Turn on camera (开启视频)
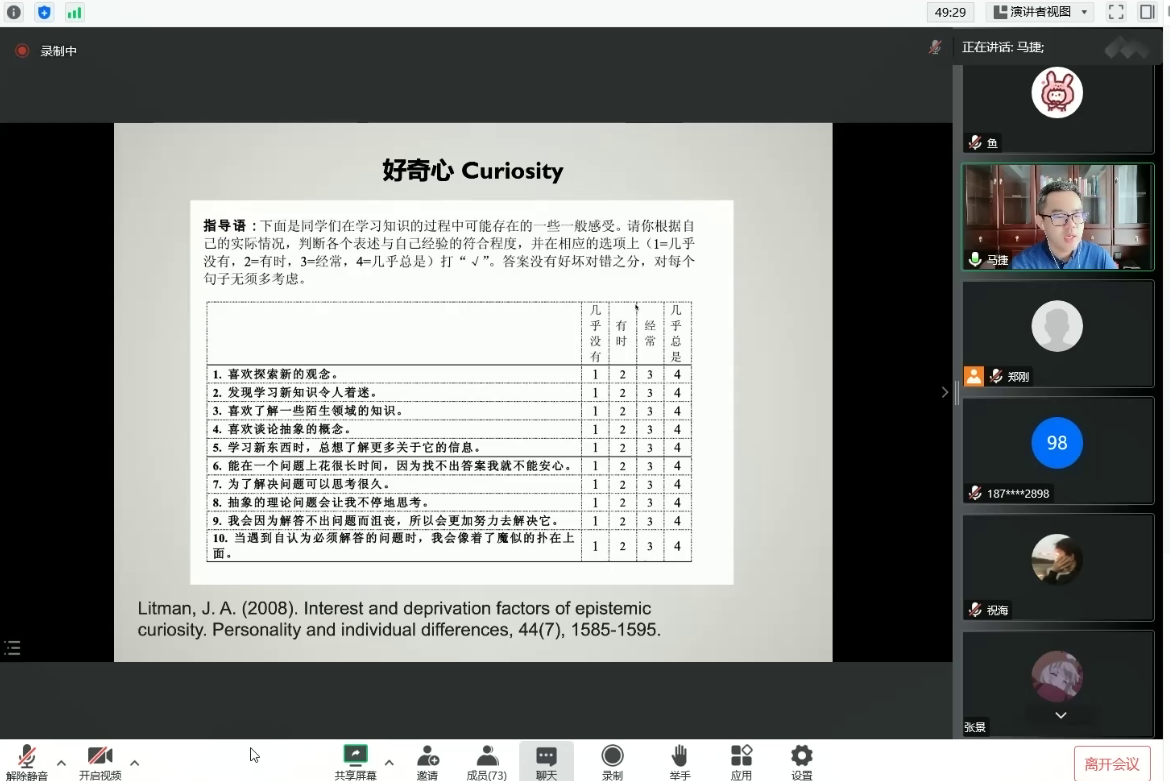This screenshot has width=1170, height=781. [100, 762]
